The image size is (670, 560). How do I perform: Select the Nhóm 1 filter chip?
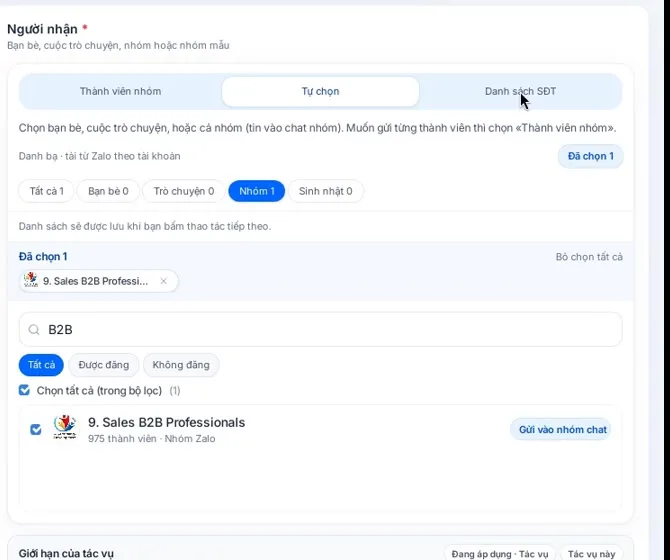click(x=257, y=191)
